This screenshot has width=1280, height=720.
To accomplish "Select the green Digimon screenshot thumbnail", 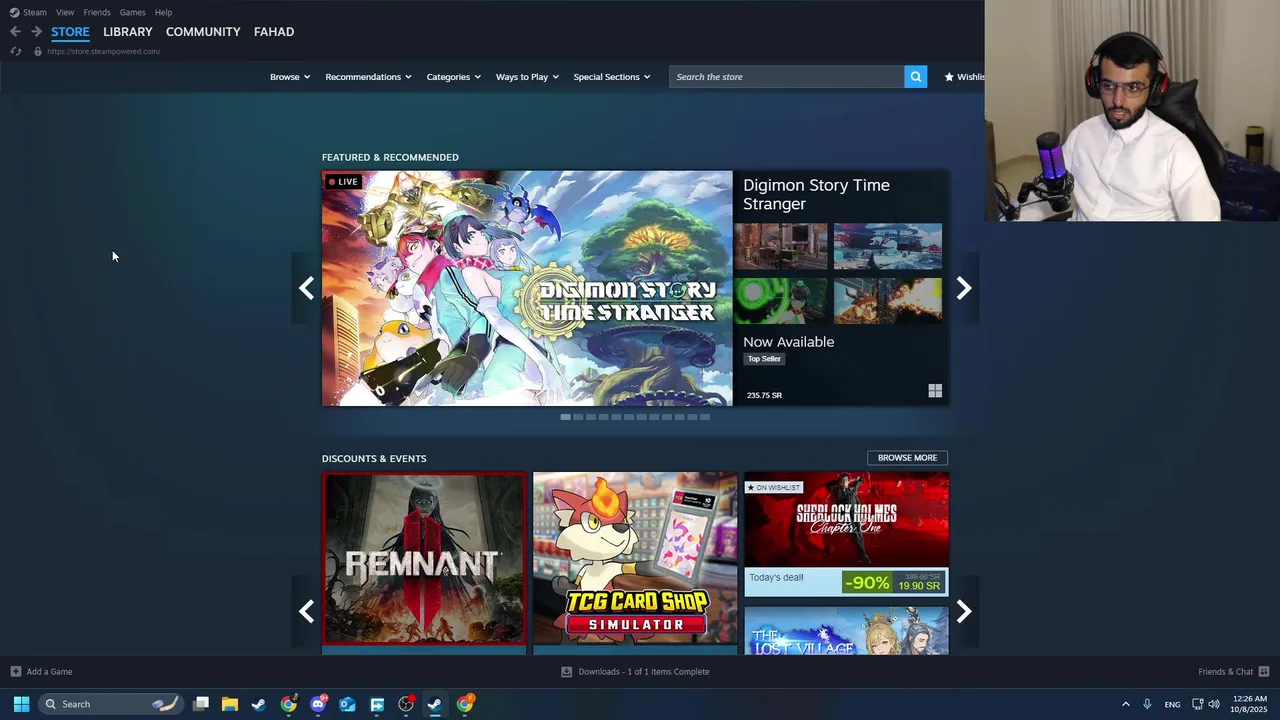I will pyautogui.click(x=781, y=301).
